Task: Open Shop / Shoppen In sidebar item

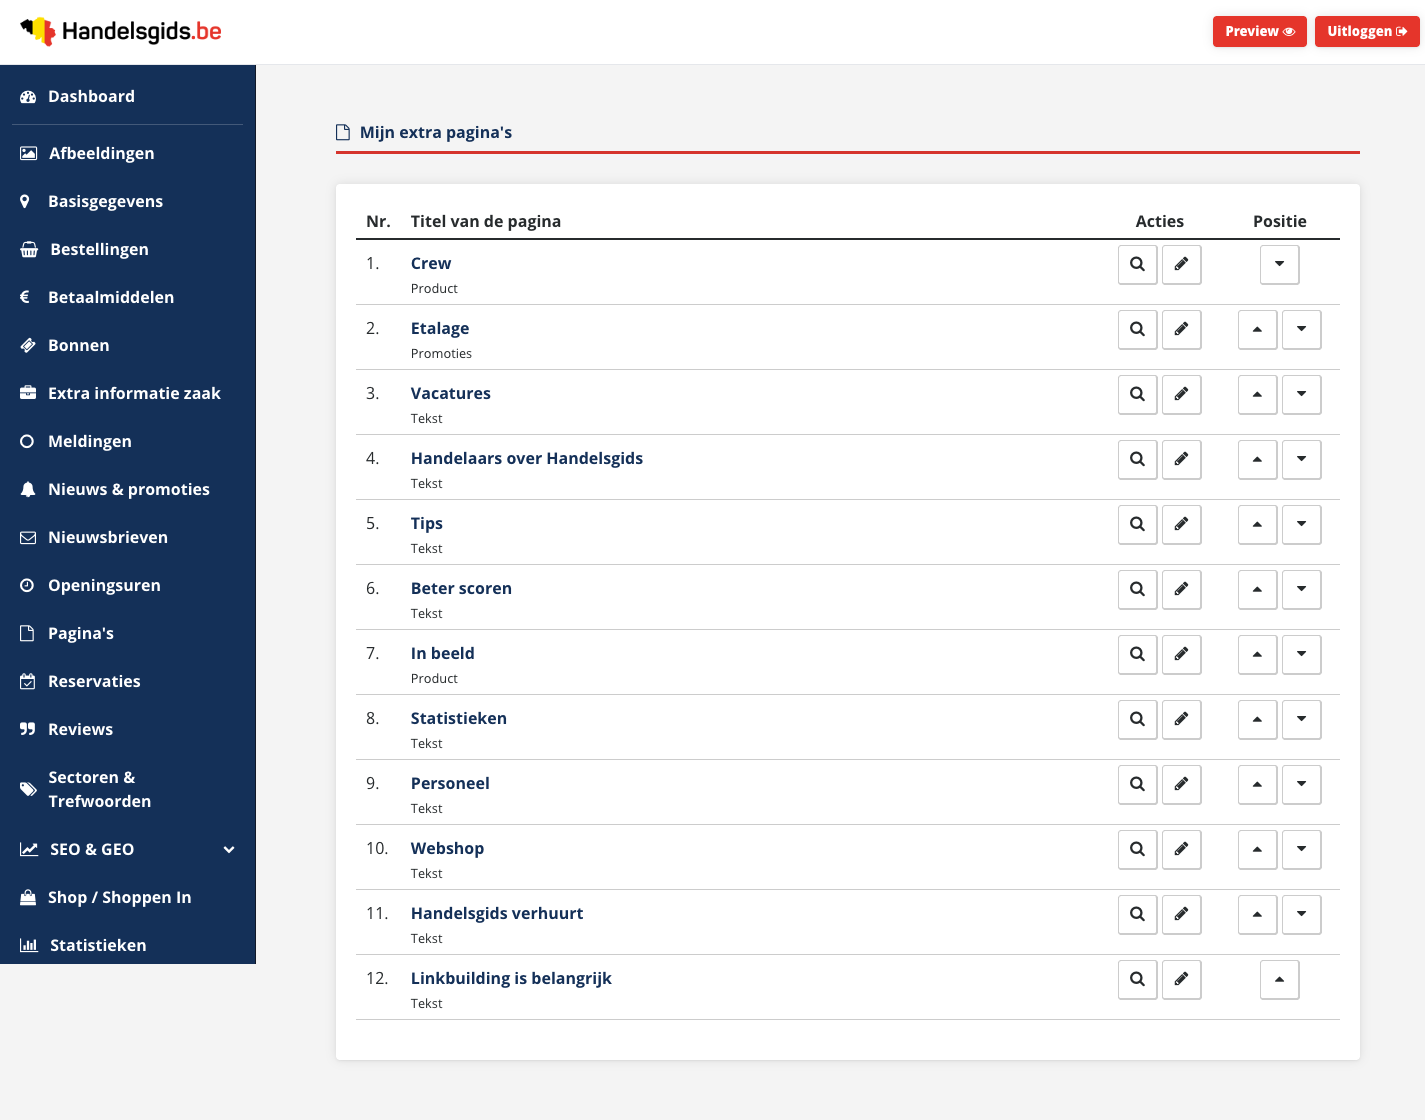Action: click(x=128, y=897)
